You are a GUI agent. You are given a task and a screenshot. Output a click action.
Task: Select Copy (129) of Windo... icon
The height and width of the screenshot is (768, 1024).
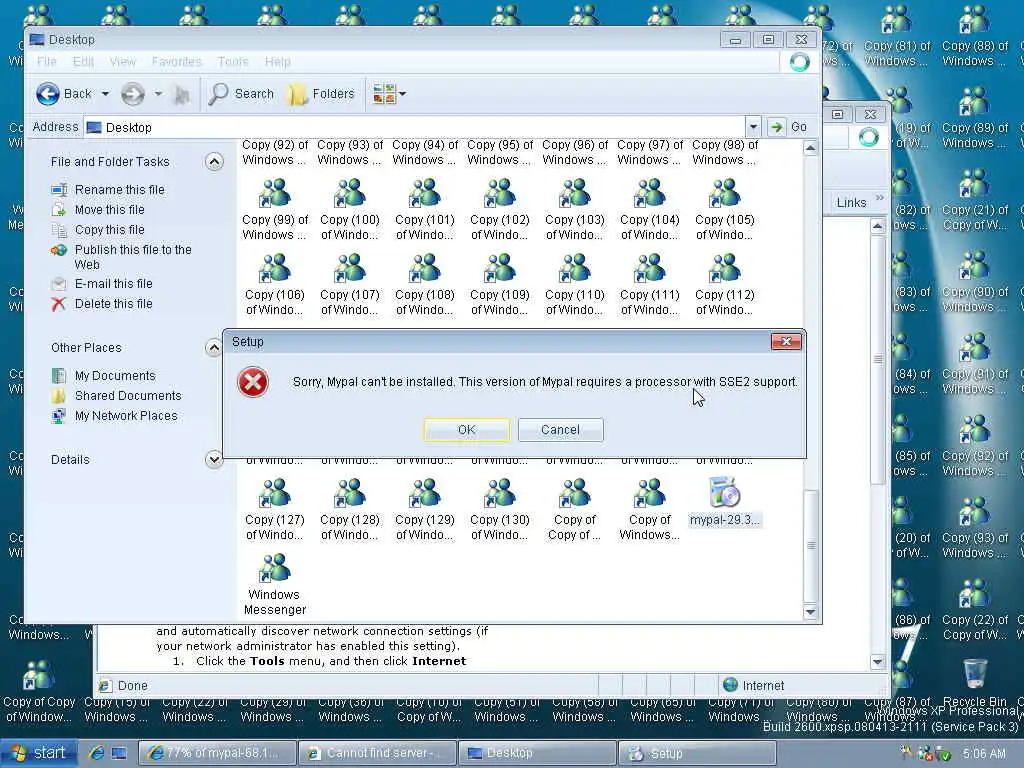coord(424,509)
